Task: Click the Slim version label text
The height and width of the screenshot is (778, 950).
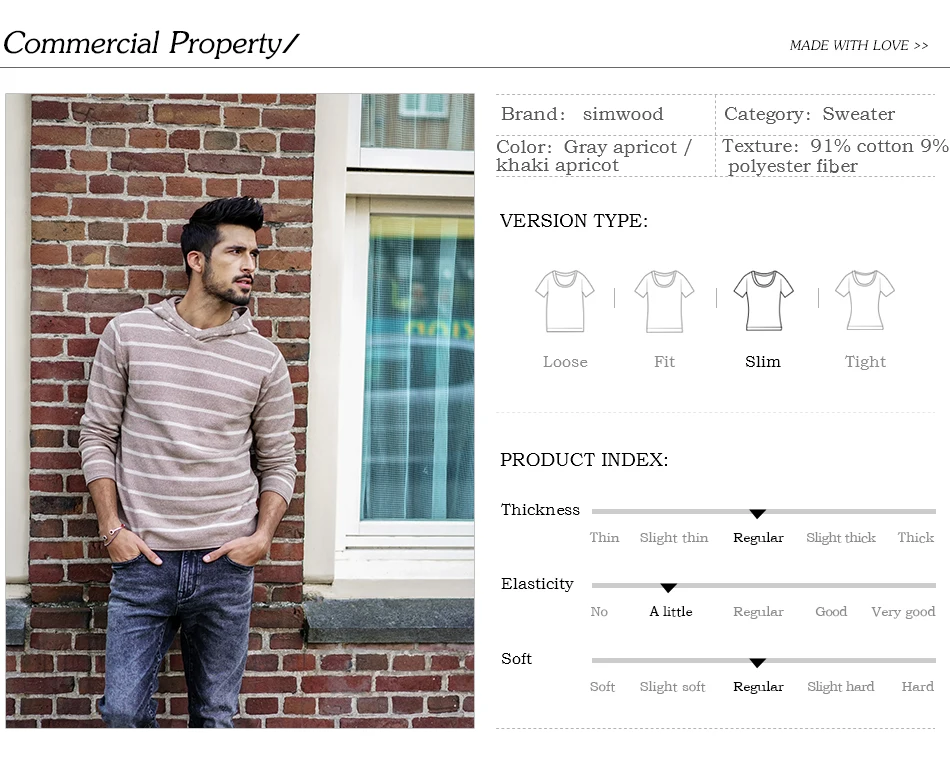Action: tap(763, 362)
